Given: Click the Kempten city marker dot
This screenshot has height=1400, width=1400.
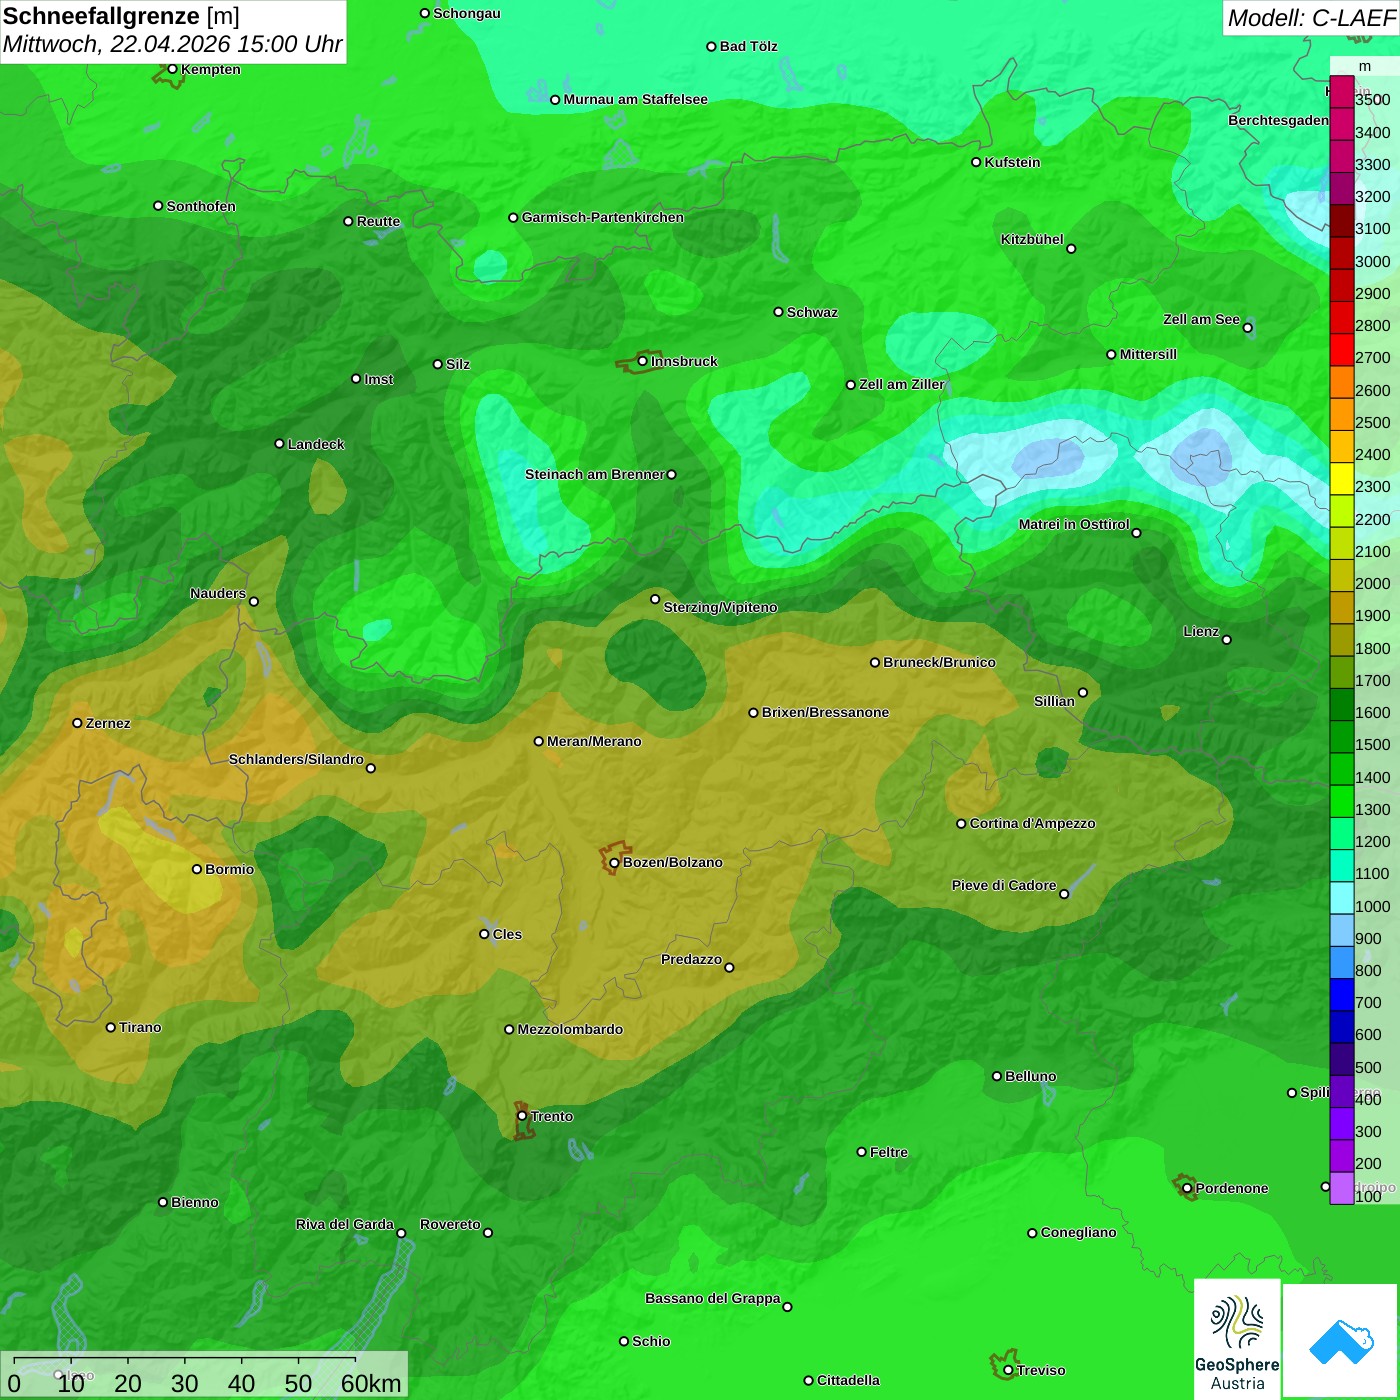Looking at the screenshot, I should tap(172, 69).
